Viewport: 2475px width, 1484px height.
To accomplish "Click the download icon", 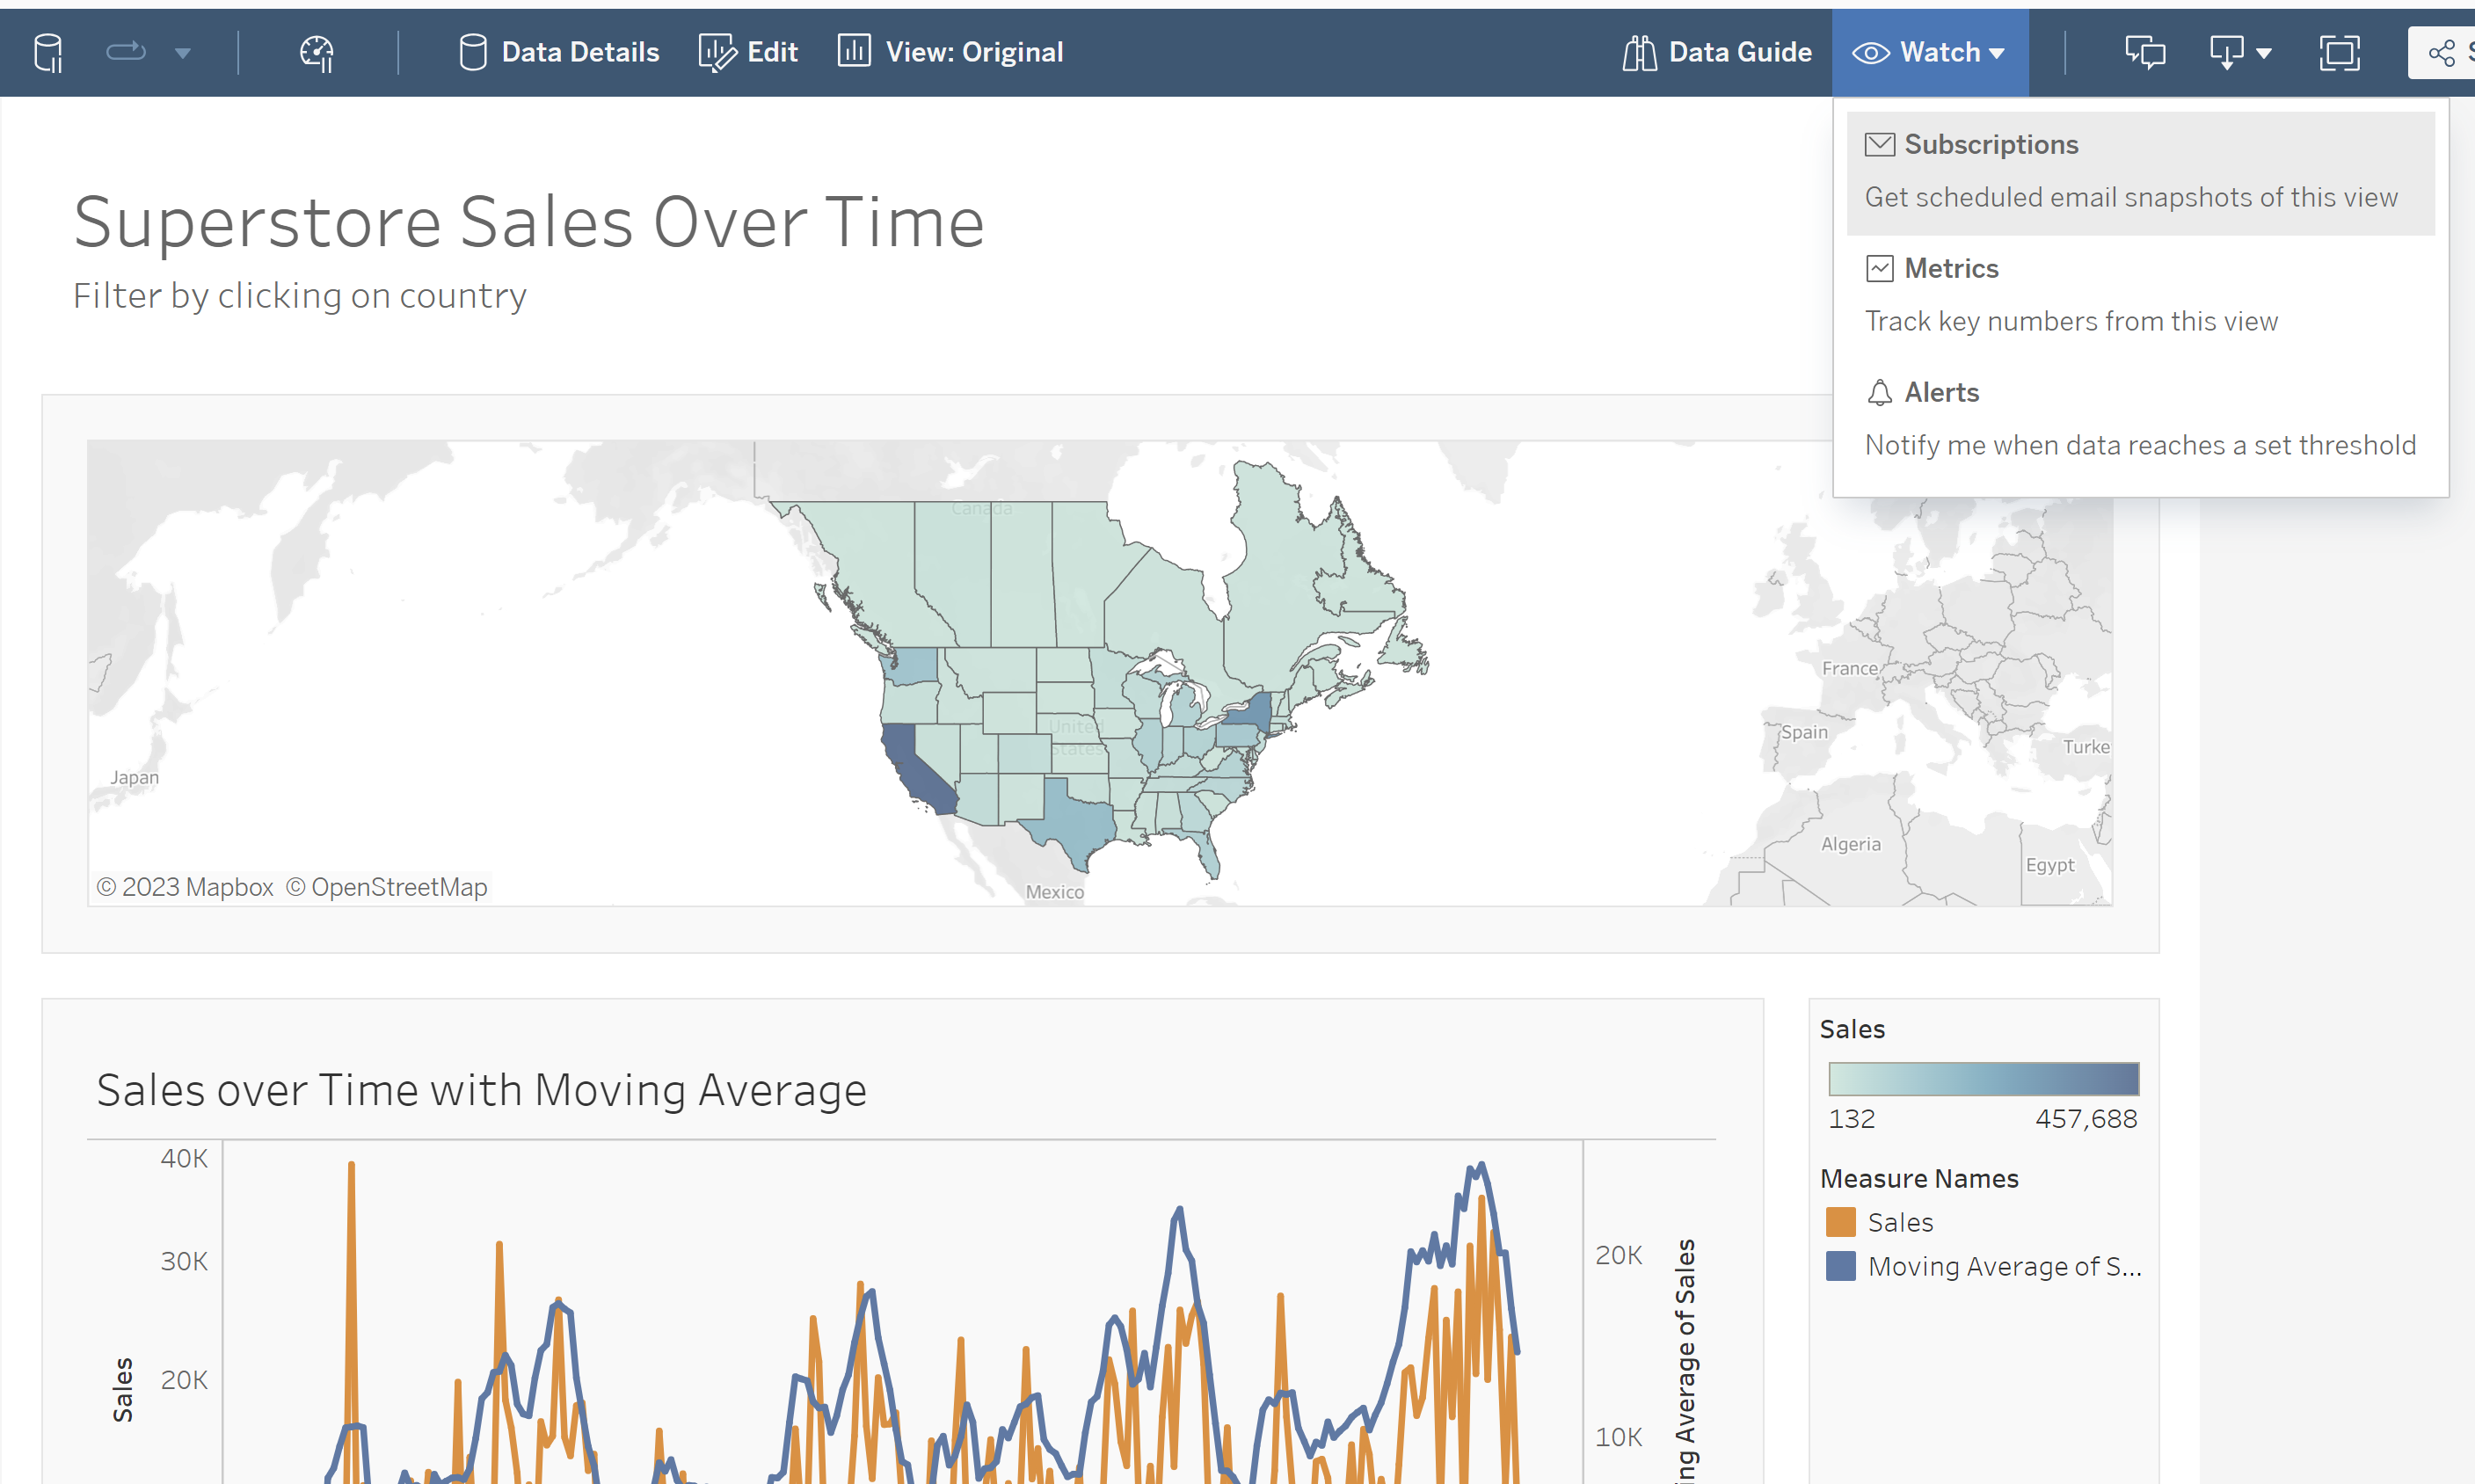I will (2228, 52).
